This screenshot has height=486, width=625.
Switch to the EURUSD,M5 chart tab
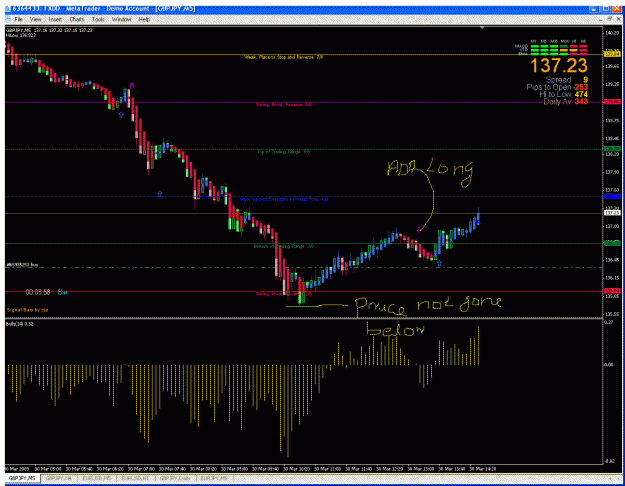tap(97, 478)
